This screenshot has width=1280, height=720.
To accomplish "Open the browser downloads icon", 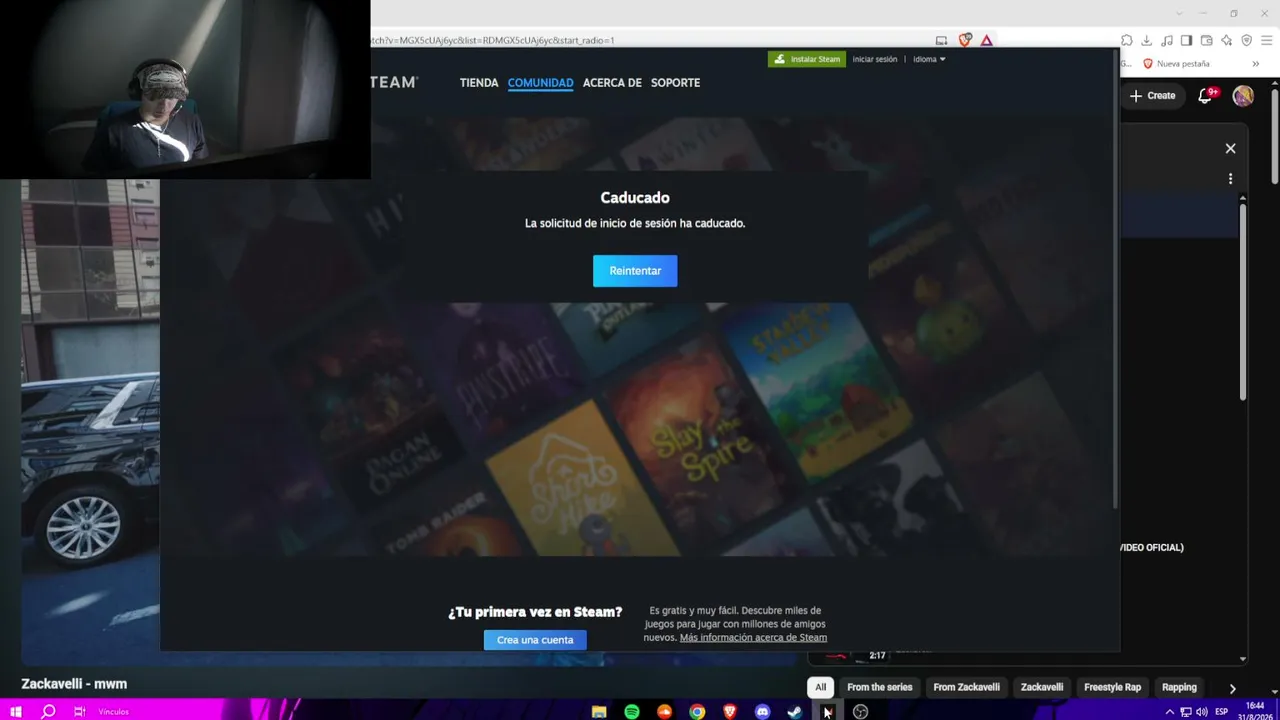I will 1146,40.
